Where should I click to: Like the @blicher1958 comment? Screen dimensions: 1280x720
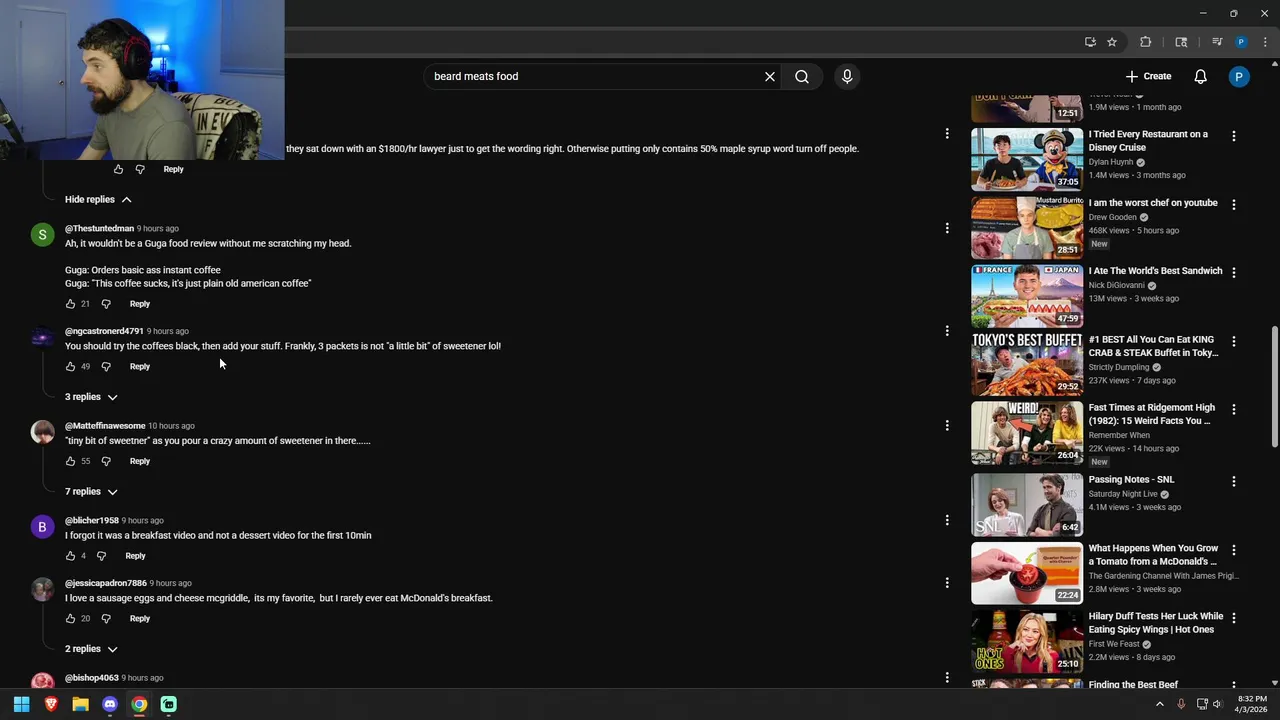point(70,556)
